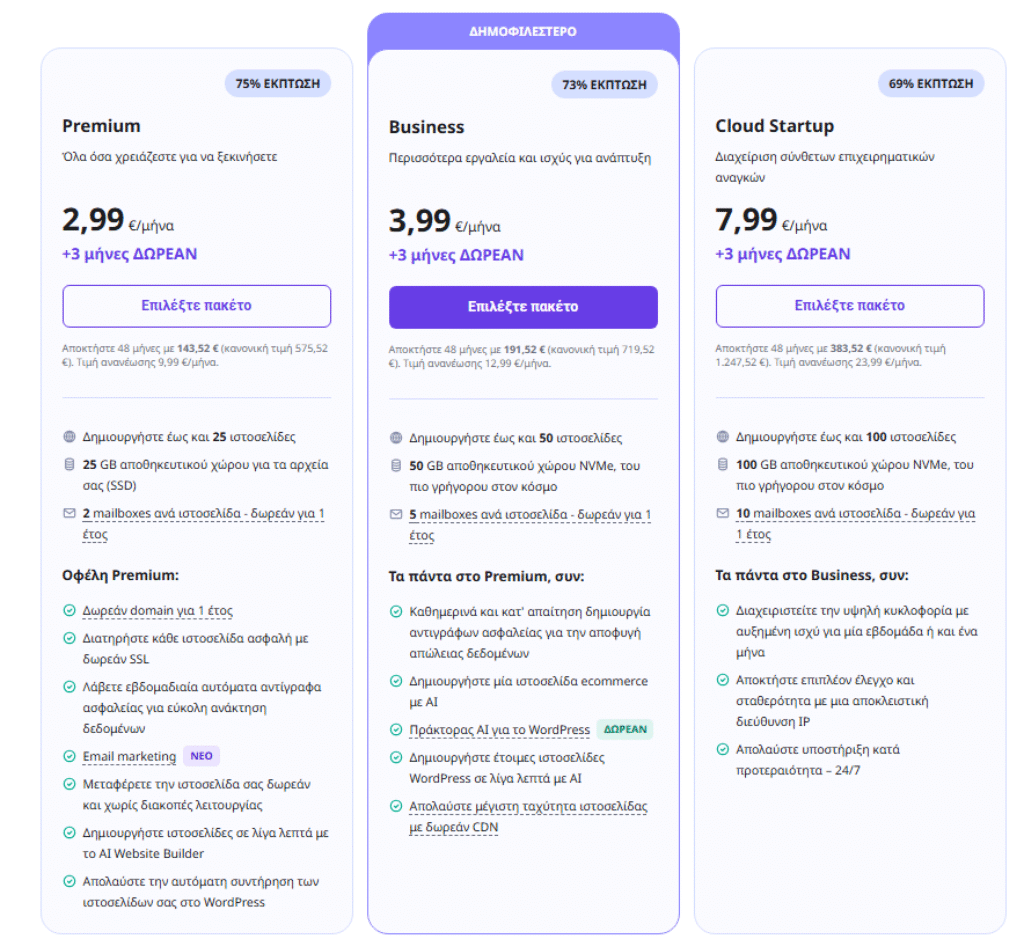1024x939 pixels.
Task: Click the globe icon in the Premium plan
Action: 69,437
